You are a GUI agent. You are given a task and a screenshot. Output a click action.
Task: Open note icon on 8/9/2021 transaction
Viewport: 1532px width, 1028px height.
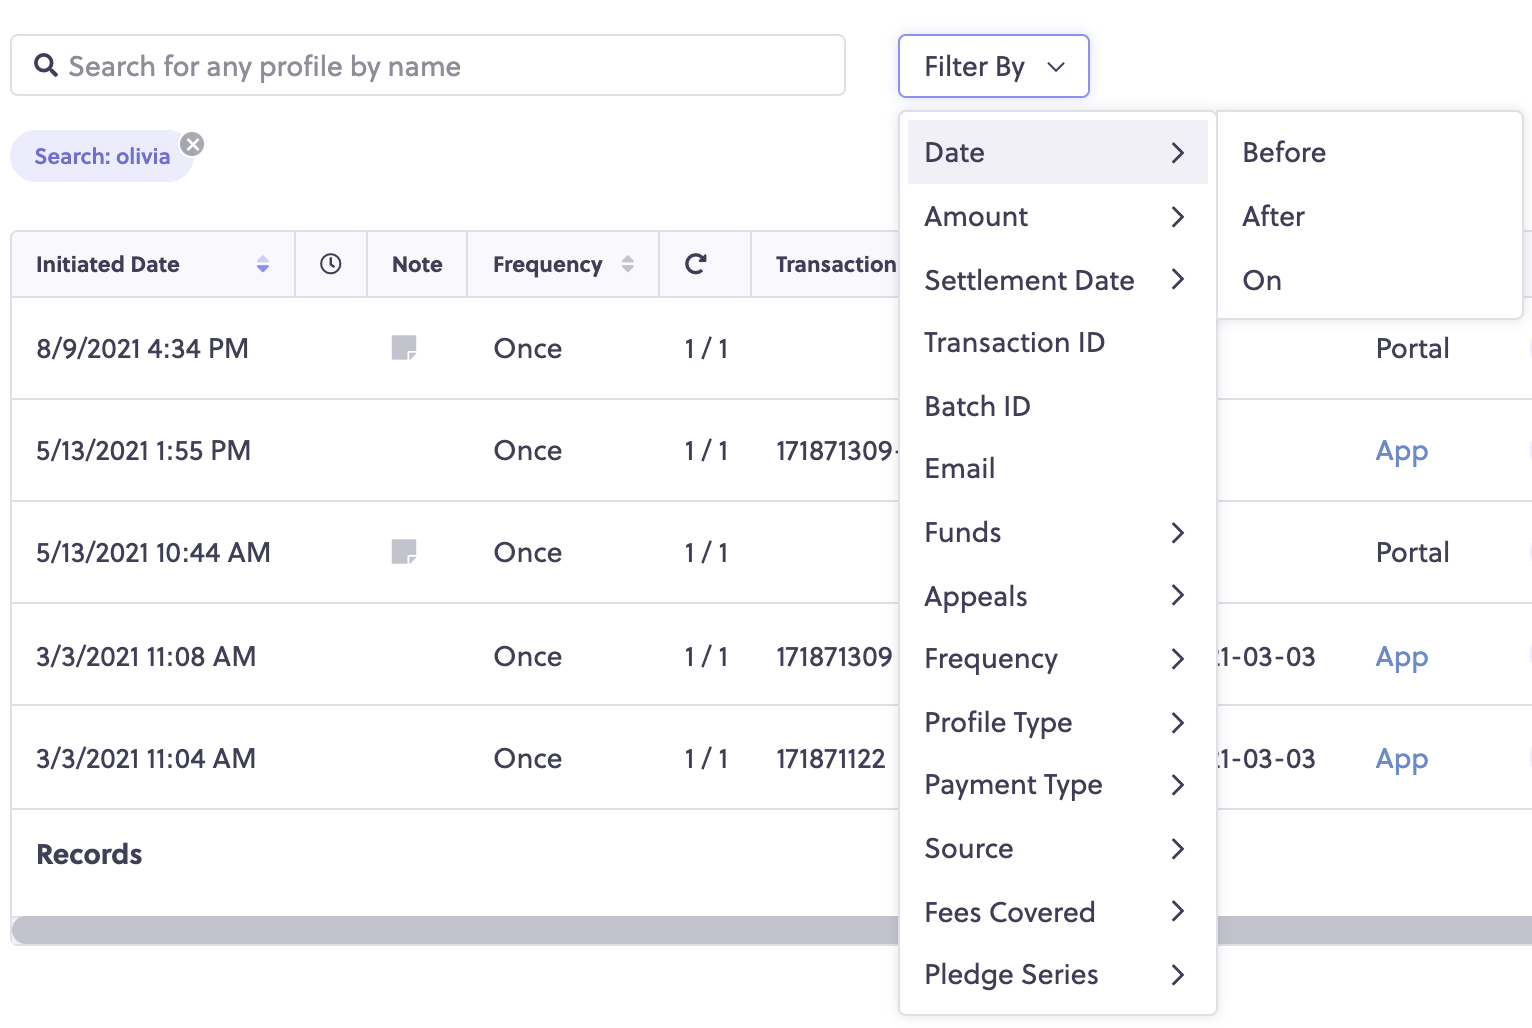pyautogui.click(x=404, y=348)
